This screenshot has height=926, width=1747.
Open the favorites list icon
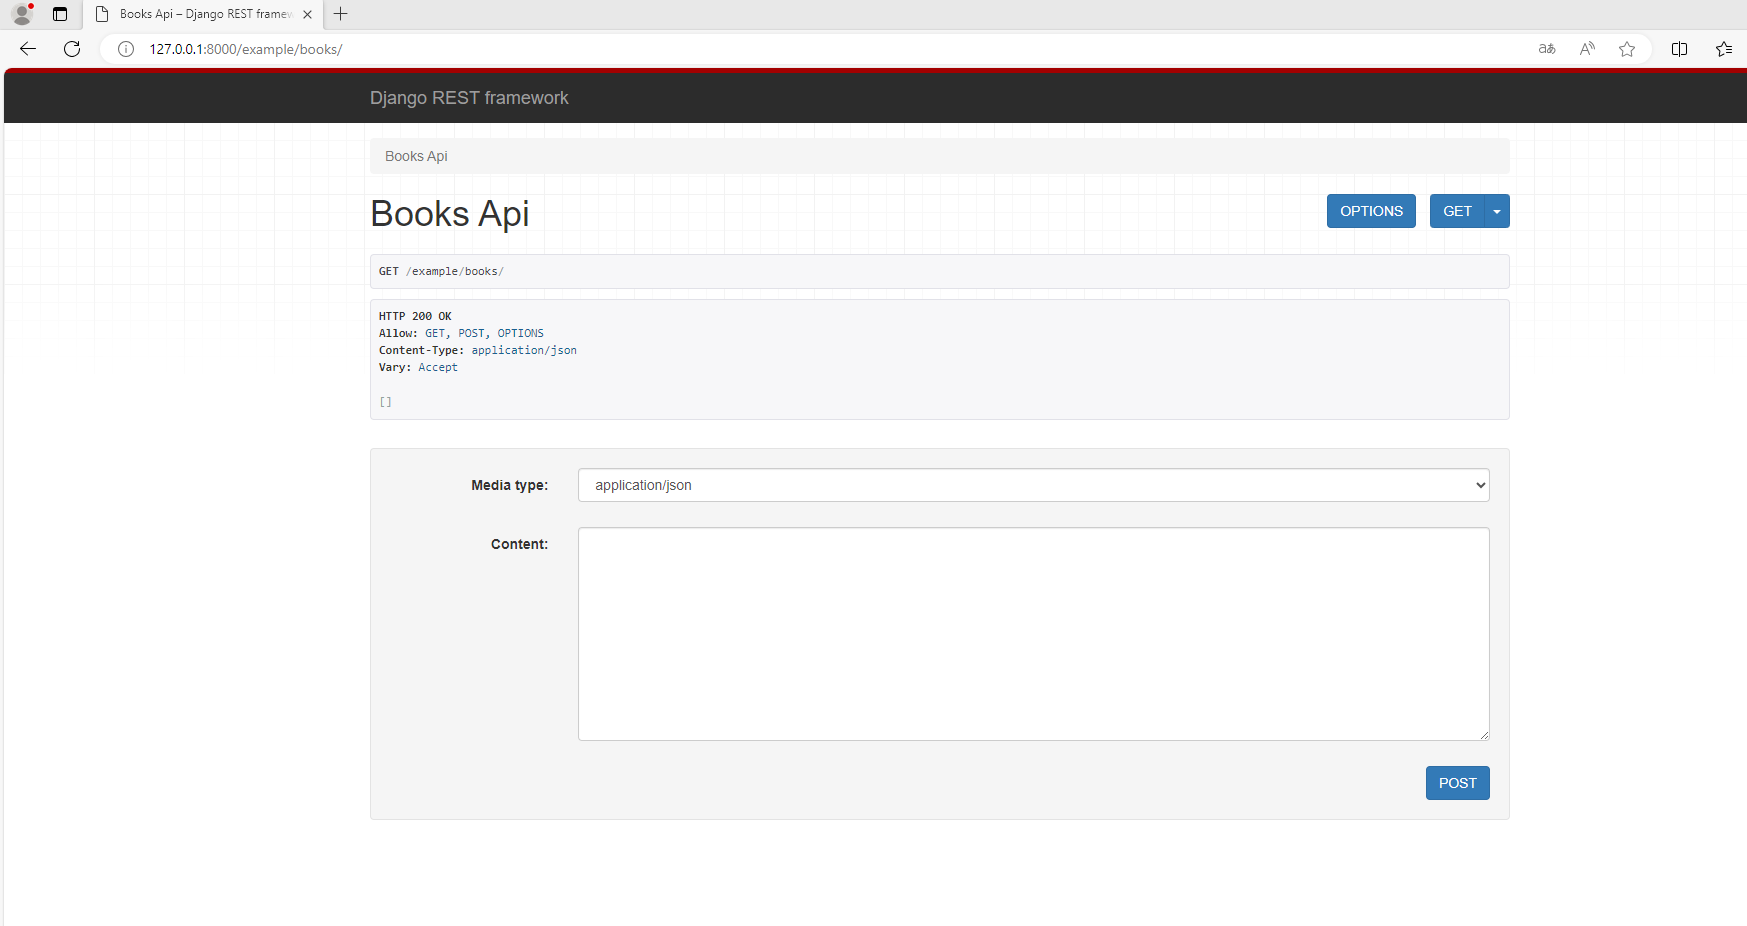click(x=1724, y=49)
